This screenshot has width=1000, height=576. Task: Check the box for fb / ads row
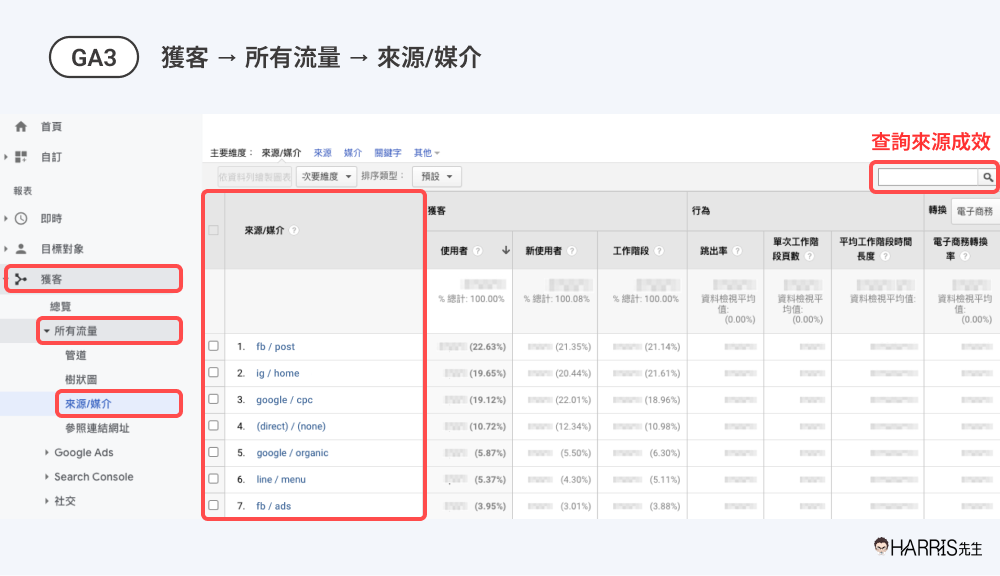coord(214,505)
